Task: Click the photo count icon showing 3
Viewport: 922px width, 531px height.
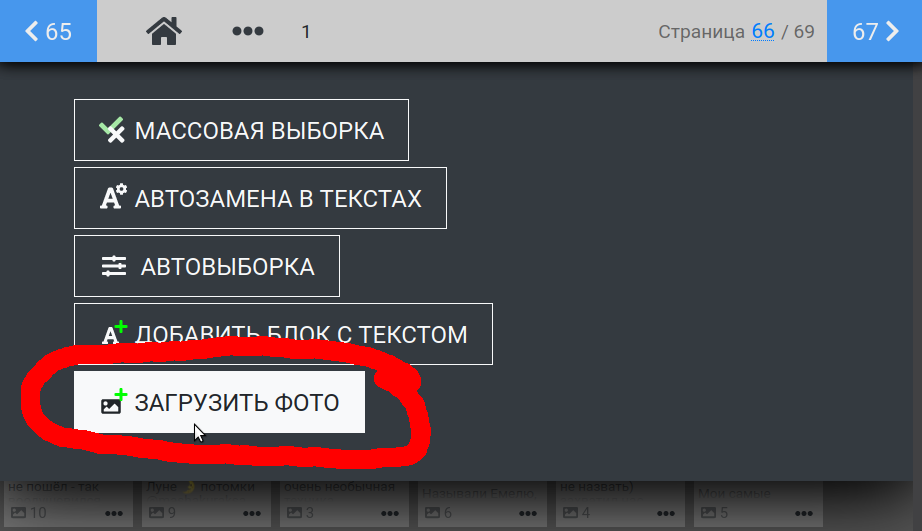Action: (293, 514)
